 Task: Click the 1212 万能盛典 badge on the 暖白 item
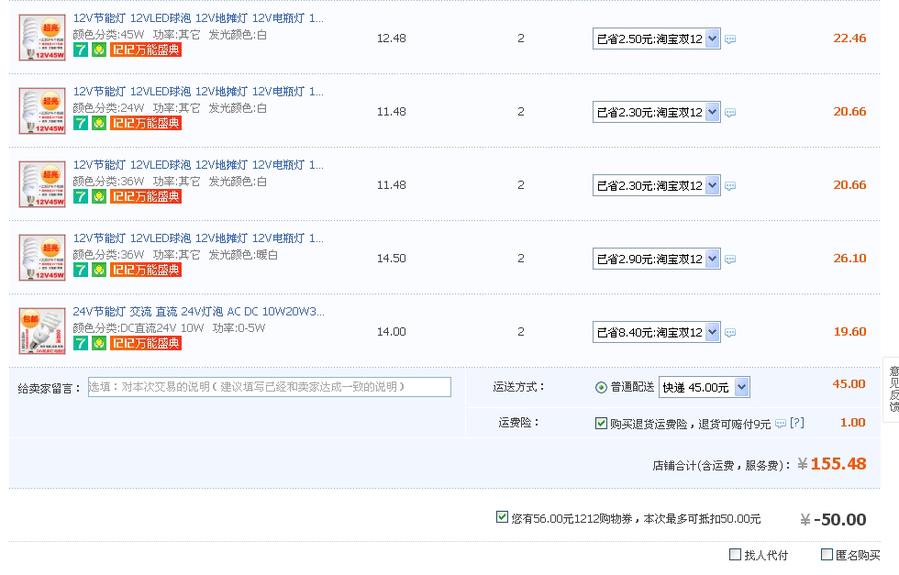145,270
